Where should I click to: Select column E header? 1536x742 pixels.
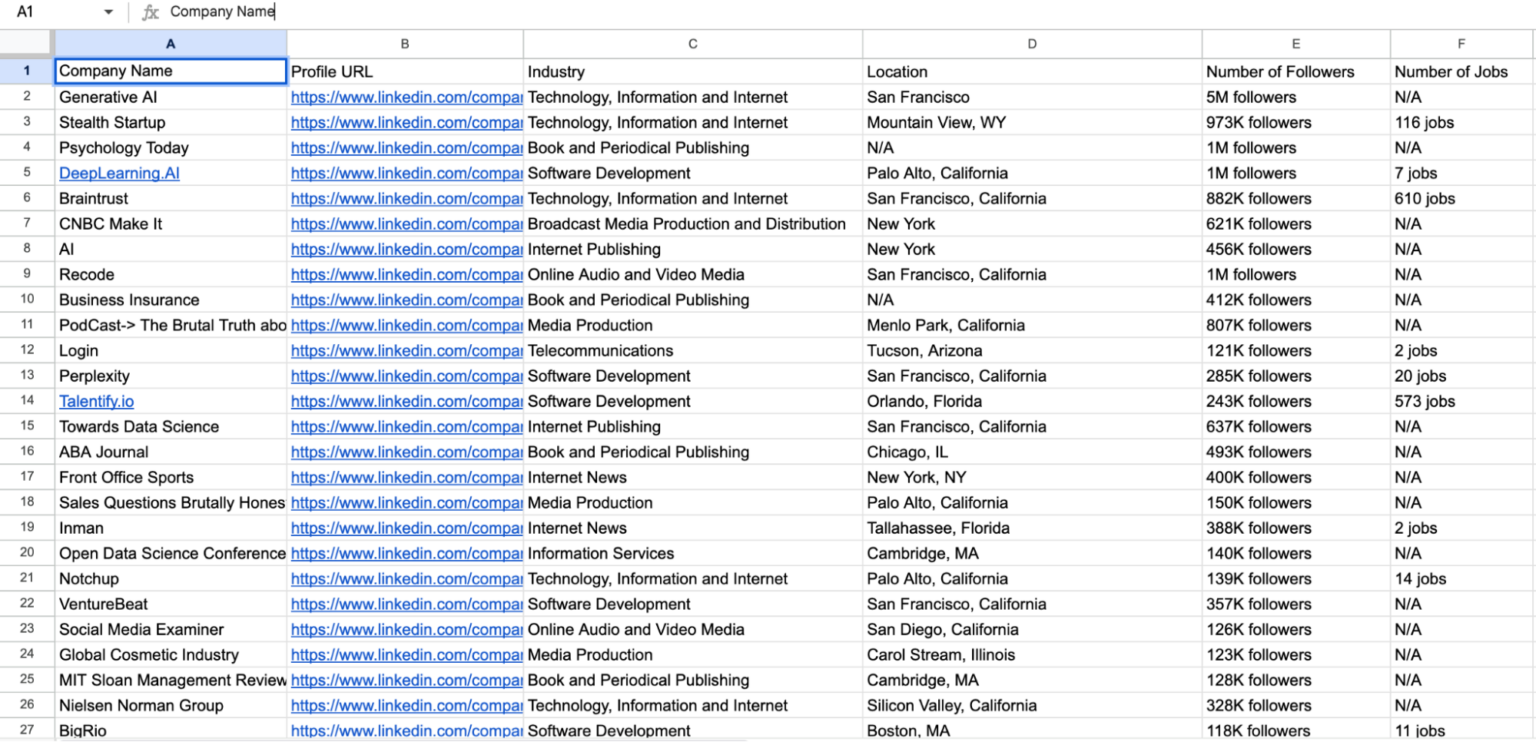[1296, 44]
